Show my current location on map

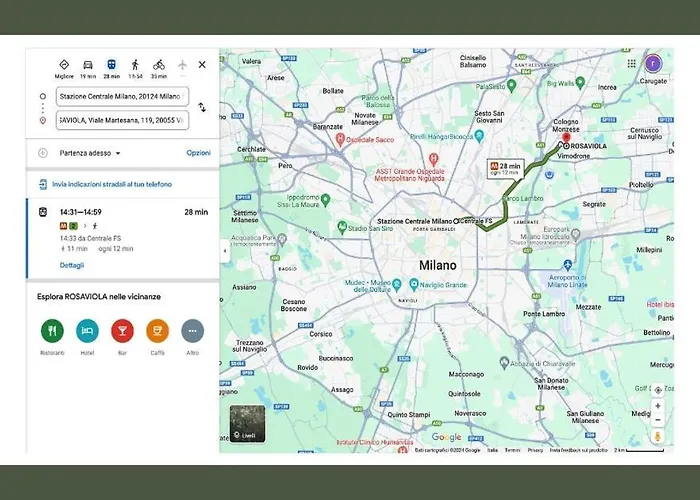click(x=658, y=390)
